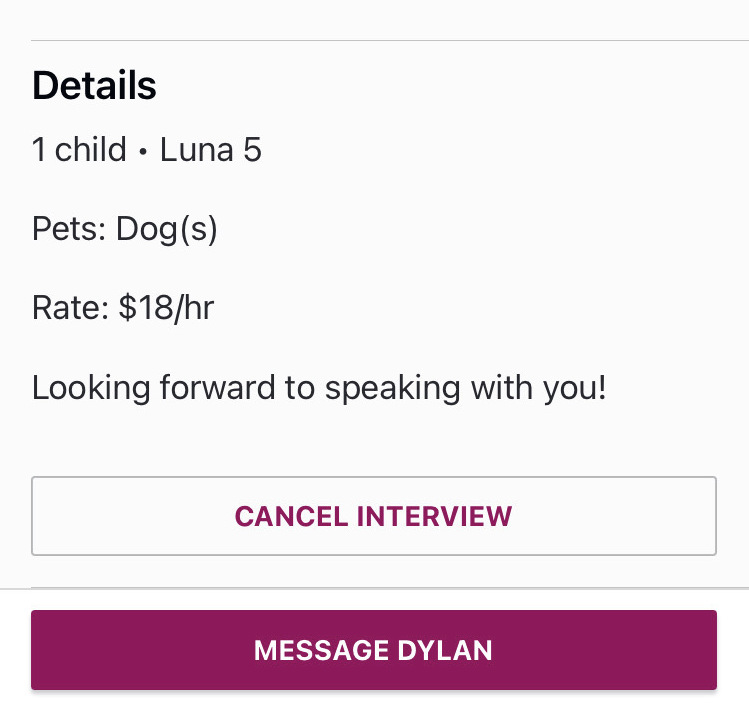The width and height of the screenshot is (749, 722).
Task: Click the word INTERVIEW on the outlined button
Action: pos(434,516)
